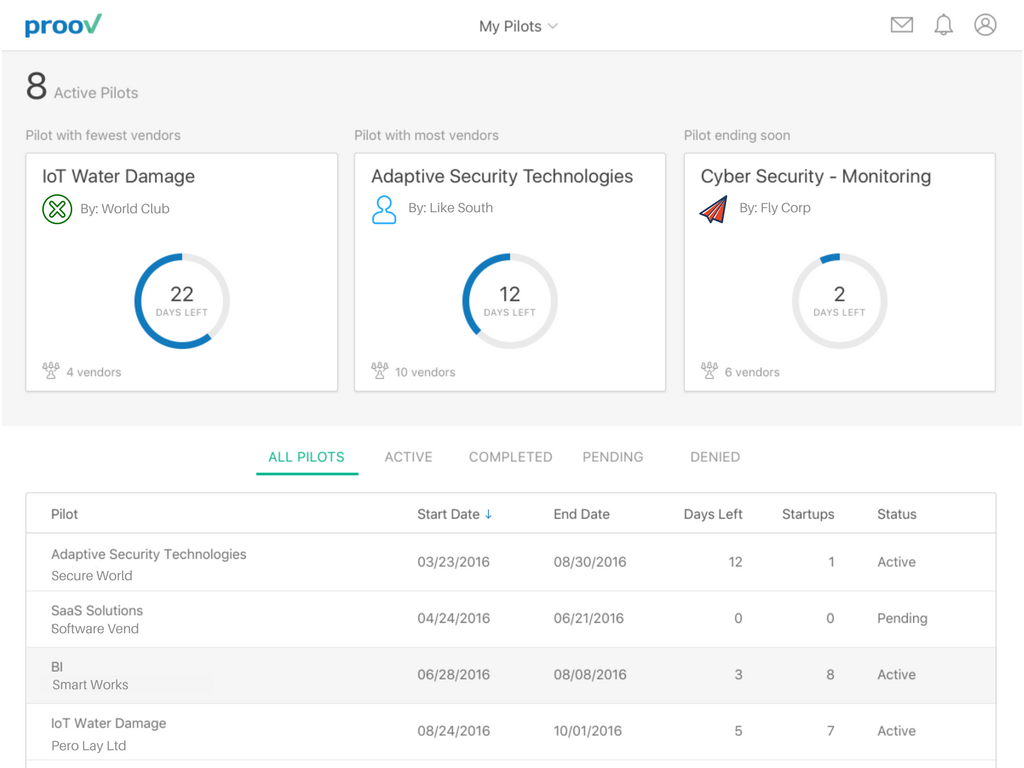This screenshot has height=768, width=1024.
Task: Click the notifications bell icon
Action: coord(943,25)
